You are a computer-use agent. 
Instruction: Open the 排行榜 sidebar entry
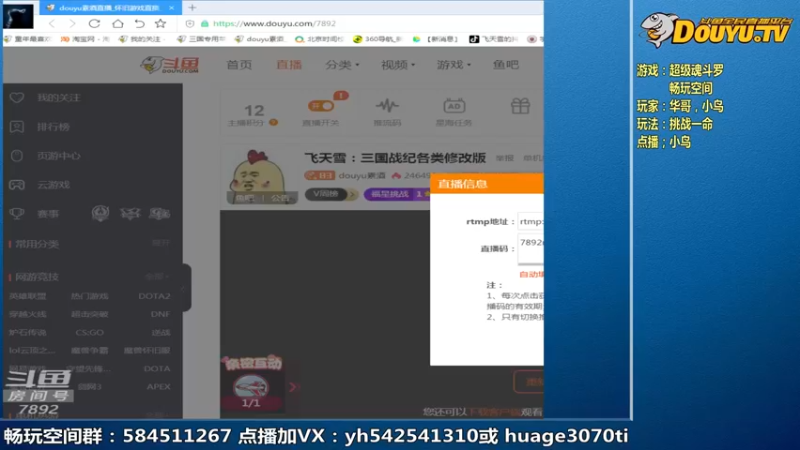[x=40, y=127]
